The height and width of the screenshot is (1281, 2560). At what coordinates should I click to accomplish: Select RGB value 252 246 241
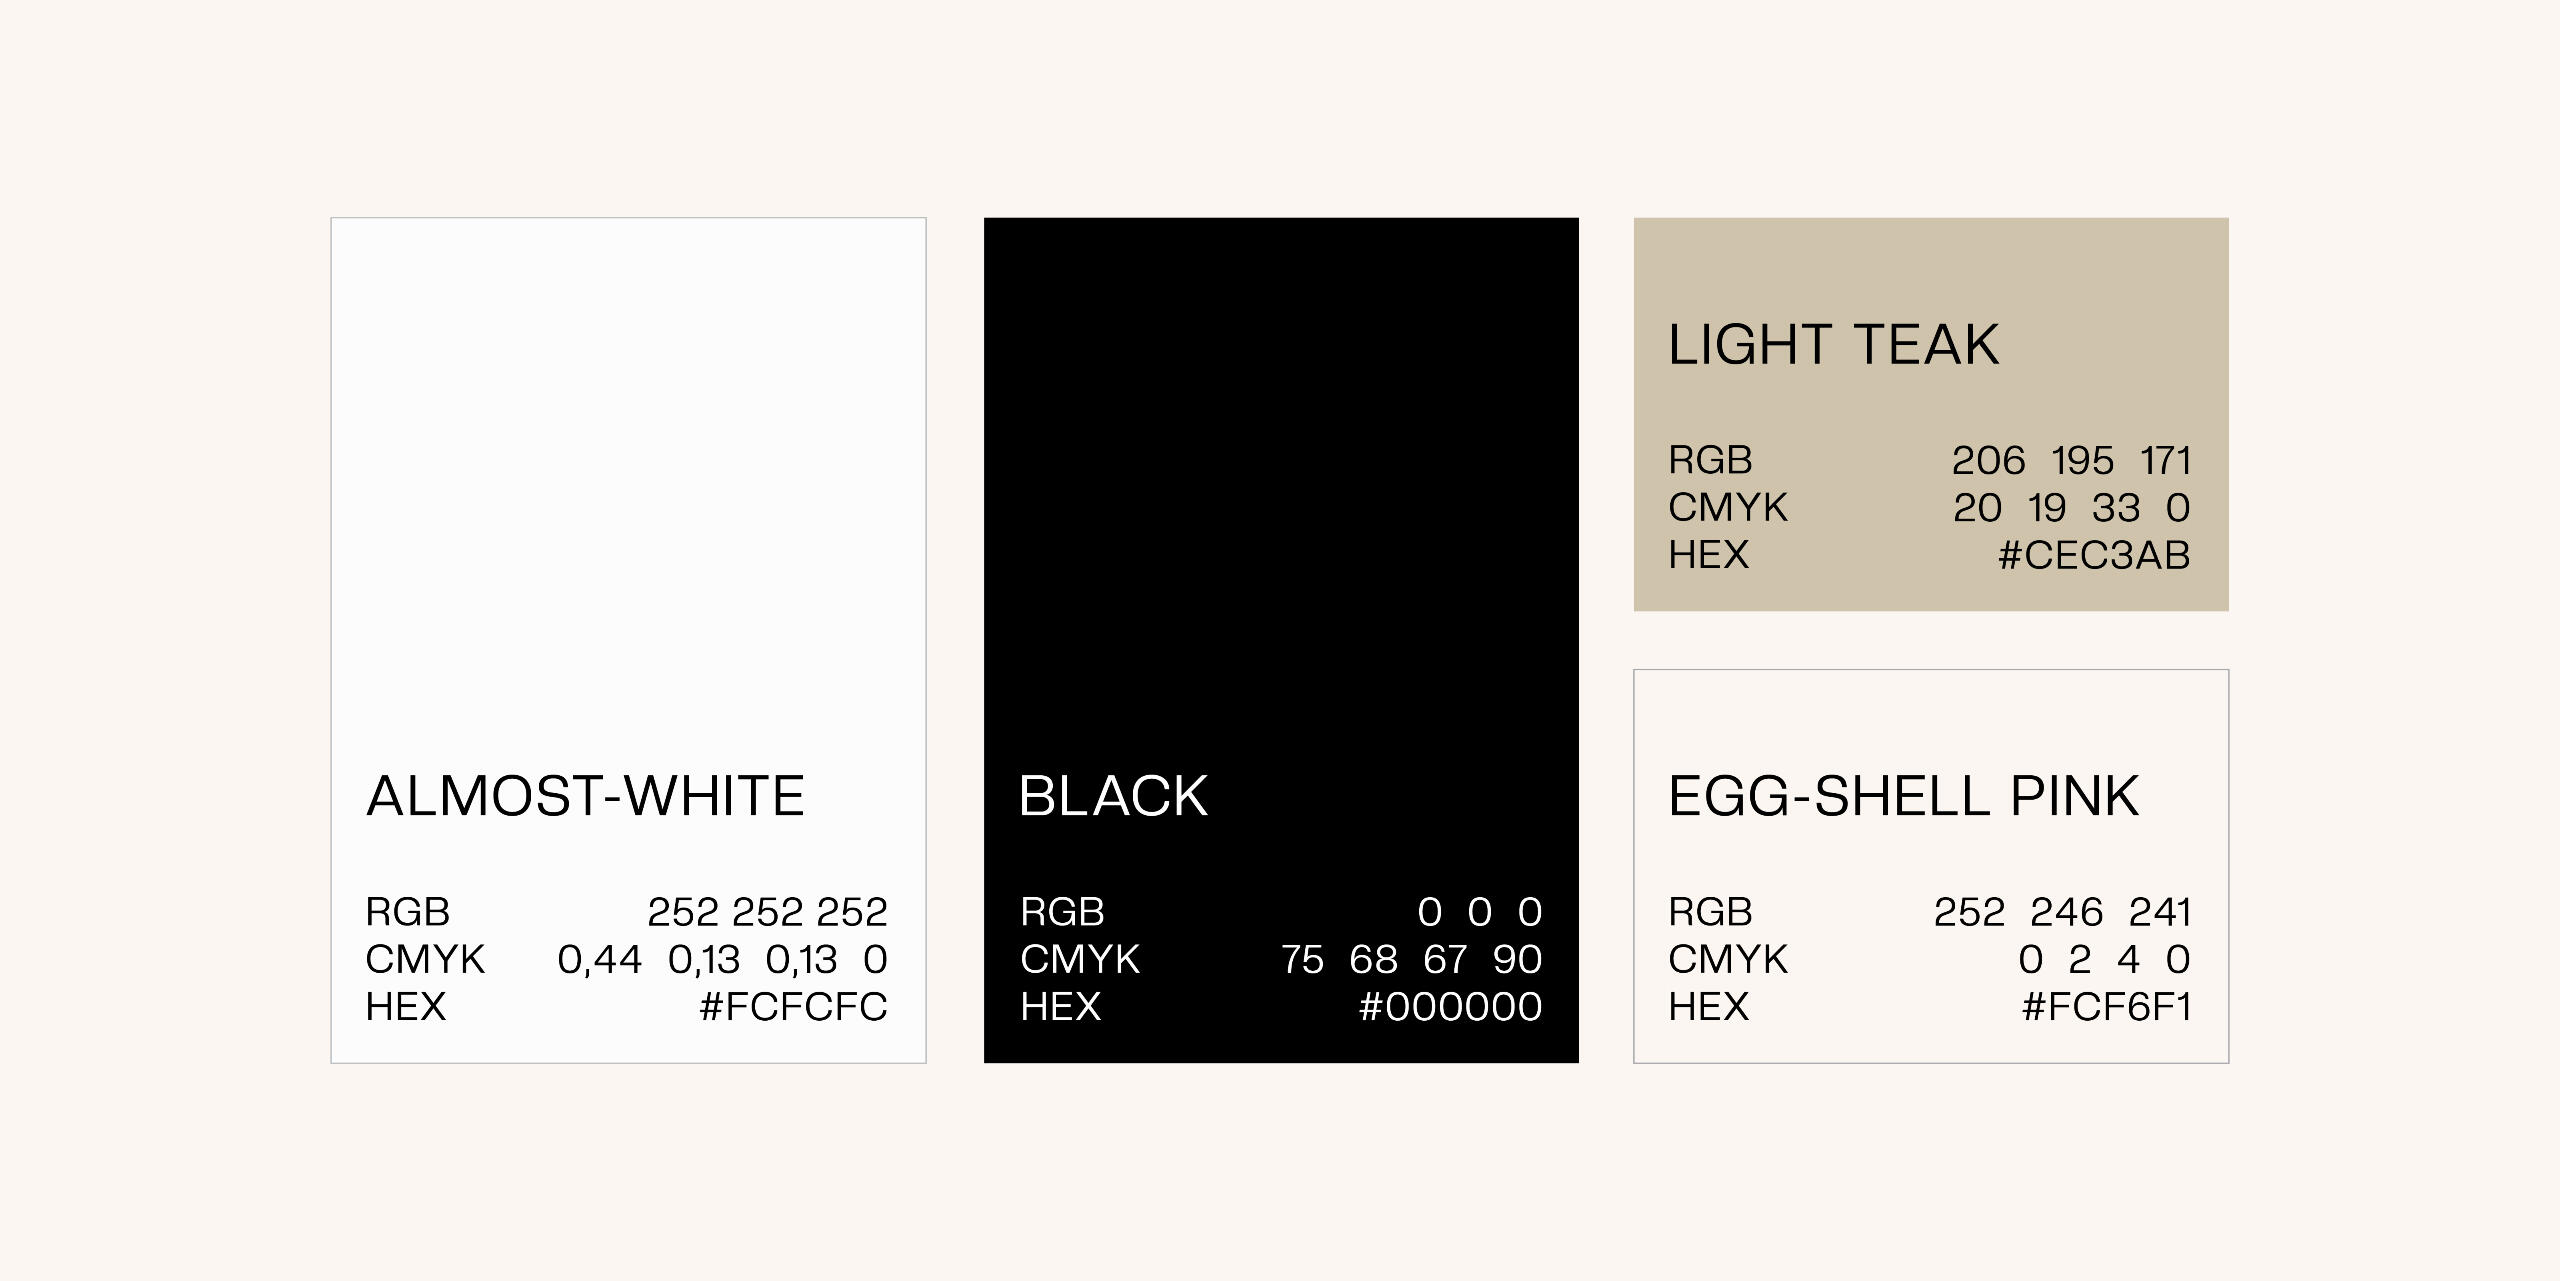pyautogui.click(x=2062, y=912)
